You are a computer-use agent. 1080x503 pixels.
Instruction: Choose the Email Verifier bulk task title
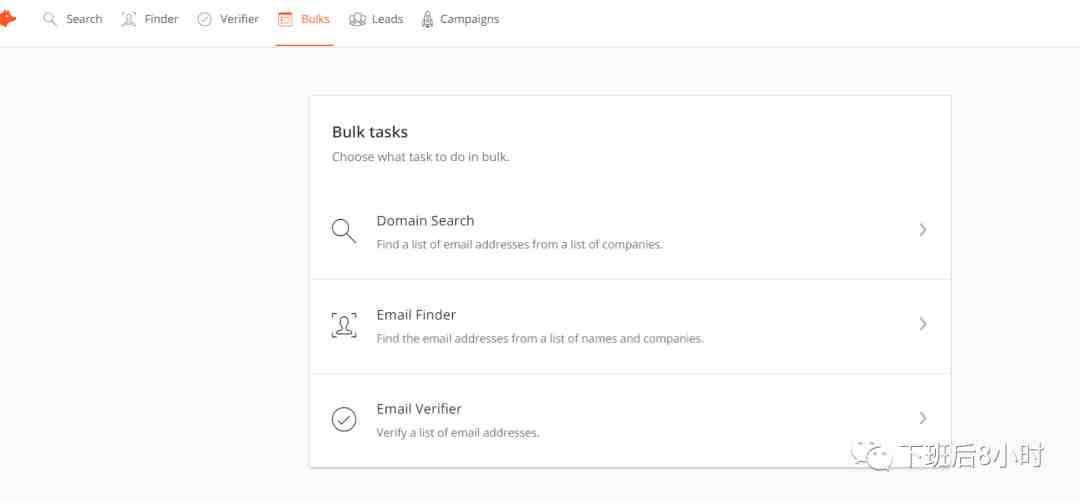tap(419, 409)
